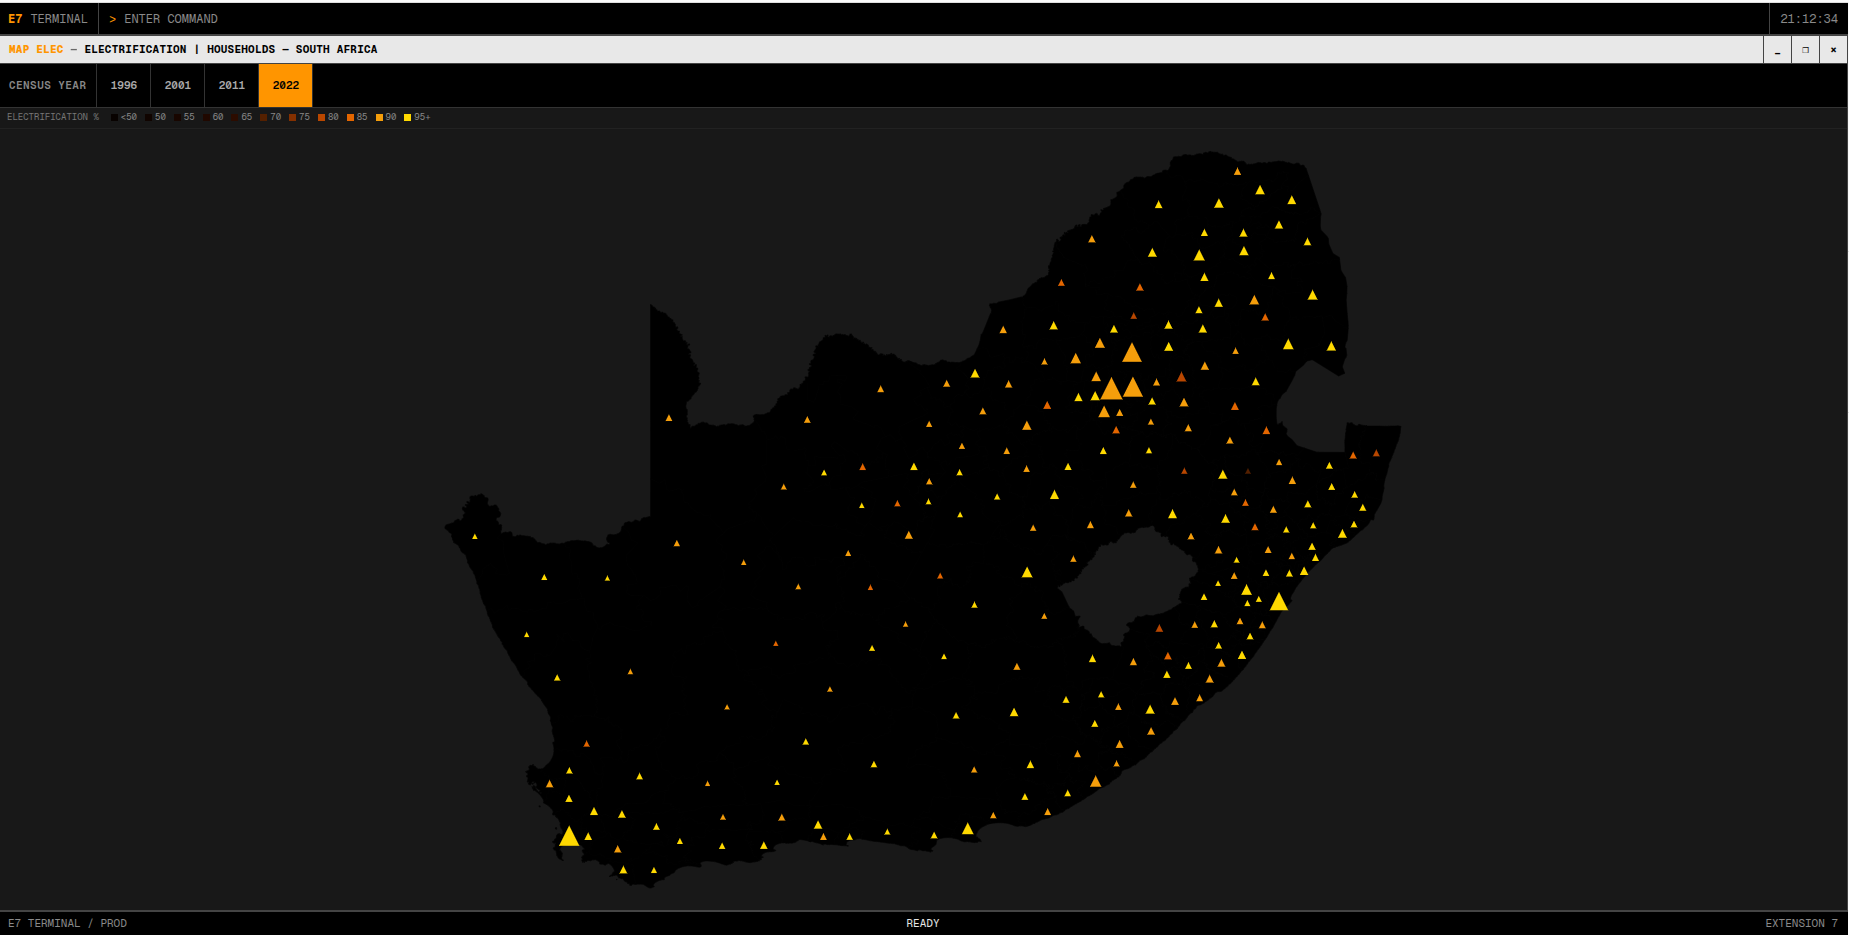This screenshot has height=935, width=1849.
Task: Maximize the MAP ELEC panel window
Action: [x=1805, y=49]
